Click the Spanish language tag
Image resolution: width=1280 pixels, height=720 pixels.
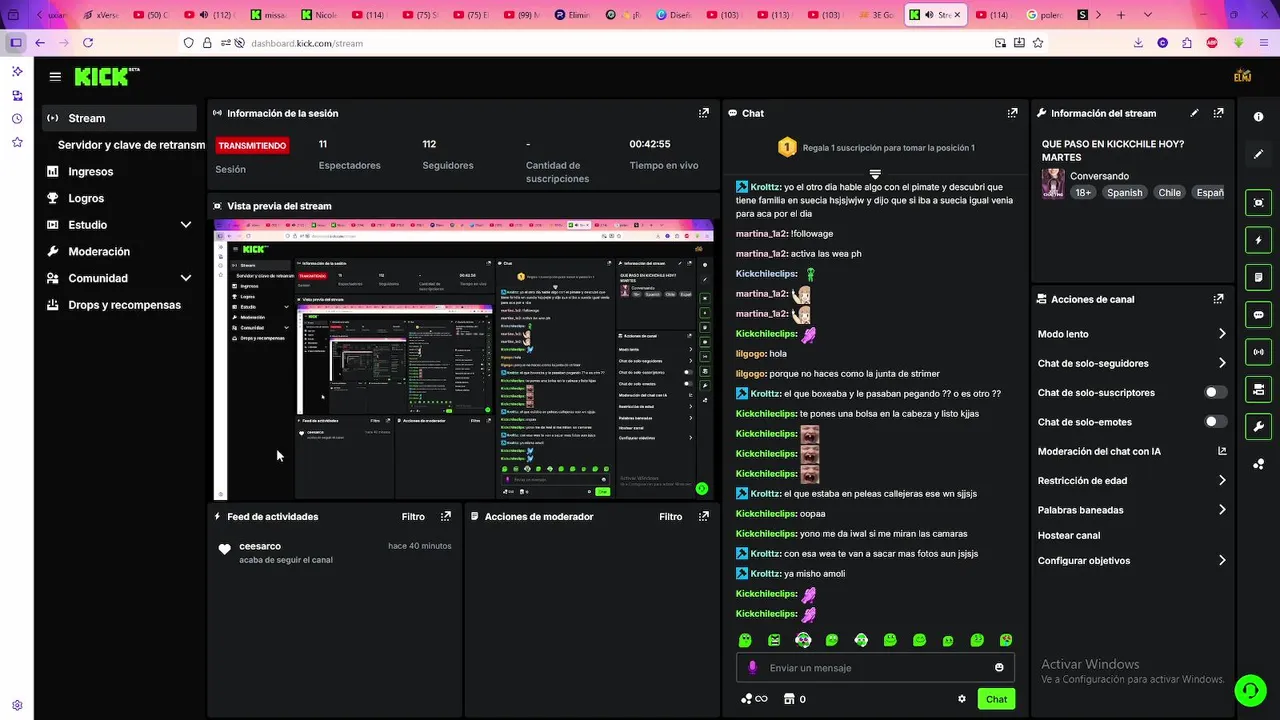tap(1124, 193)
